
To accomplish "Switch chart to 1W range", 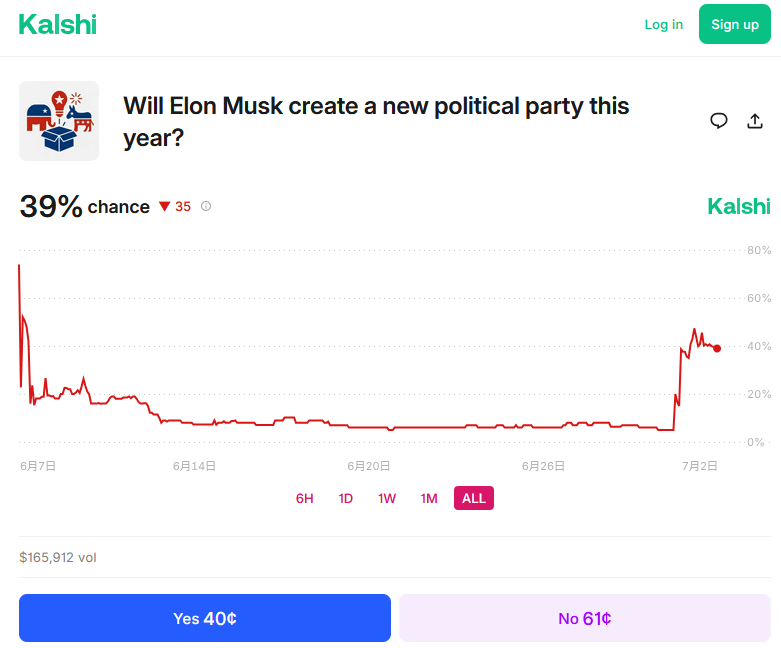I will 387,498.
